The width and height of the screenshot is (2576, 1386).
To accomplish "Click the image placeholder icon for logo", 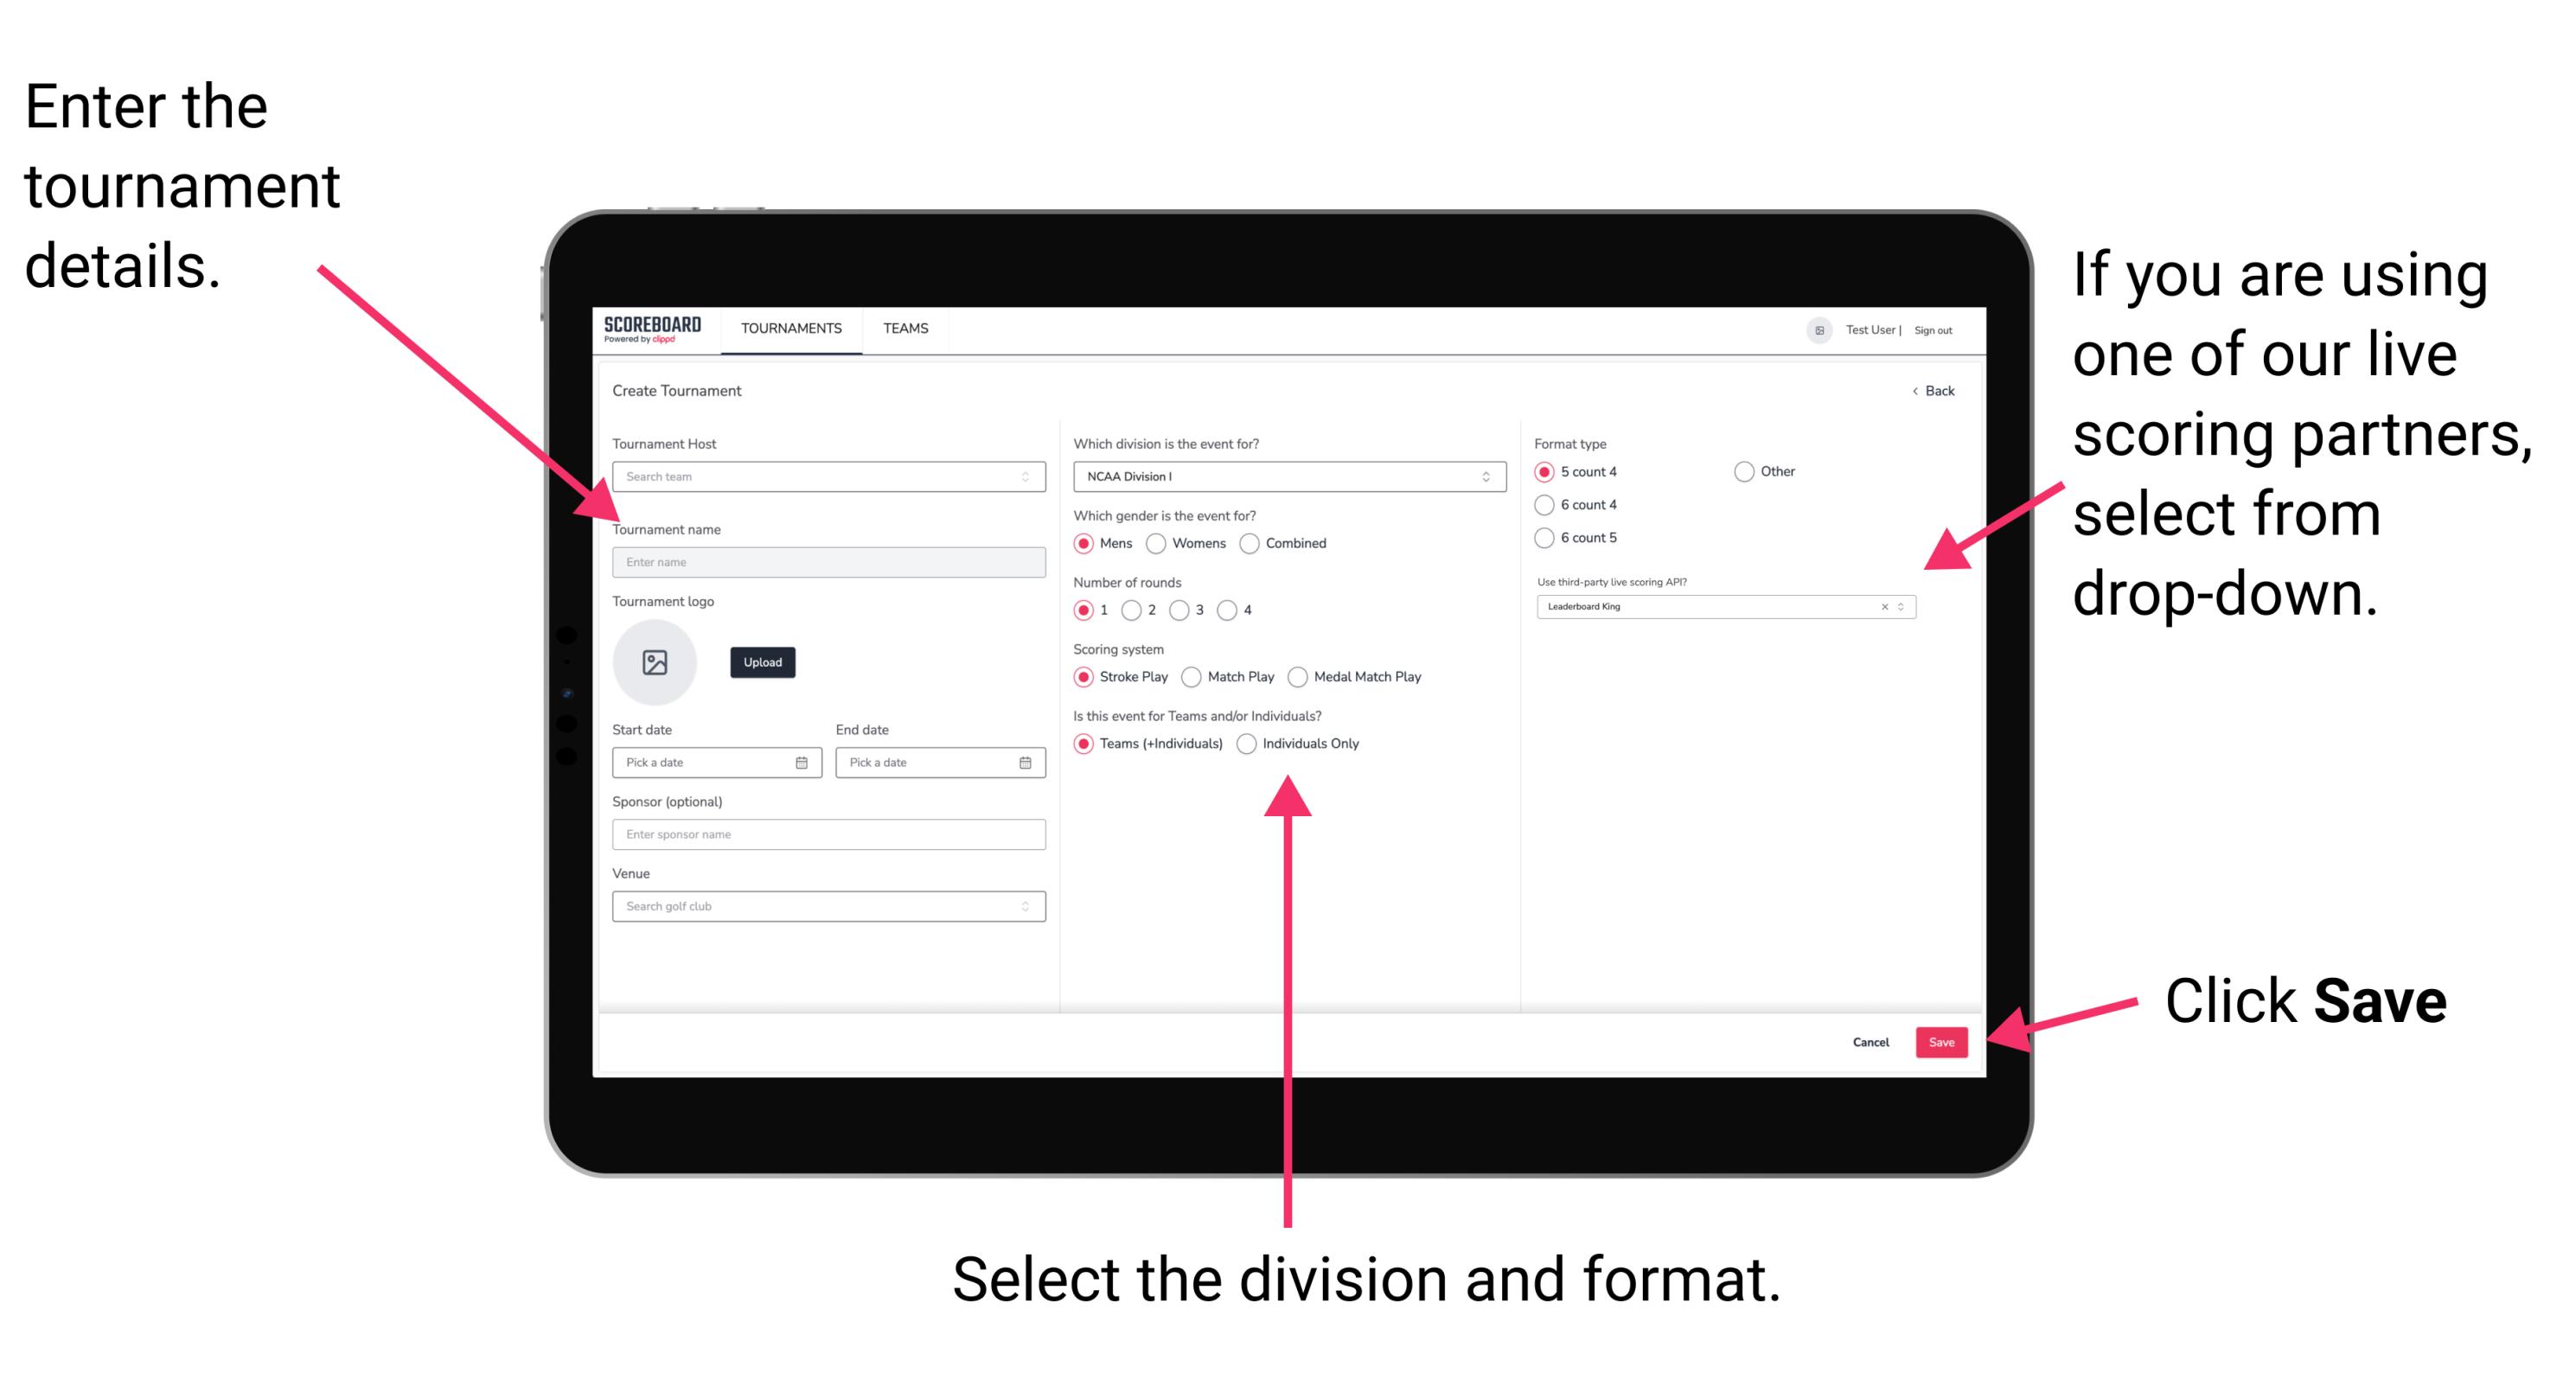I will pyautogui.click(x=655, y=662).
